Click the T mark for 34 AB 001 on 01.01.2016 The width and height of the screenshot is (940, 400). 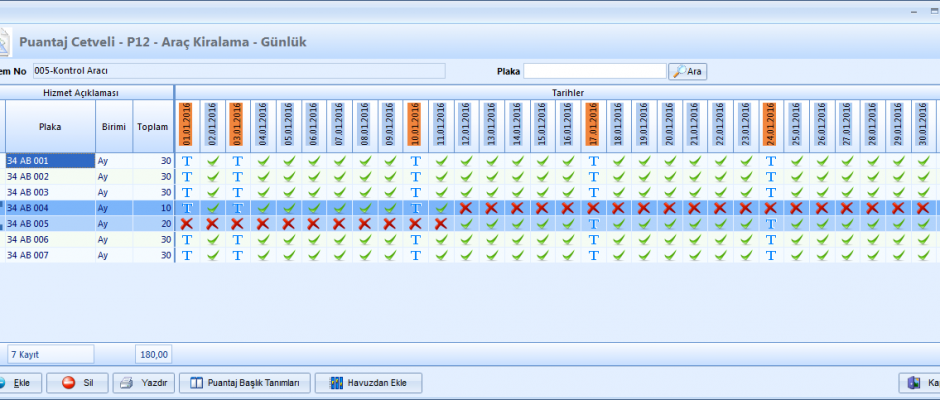coord(186,160)
